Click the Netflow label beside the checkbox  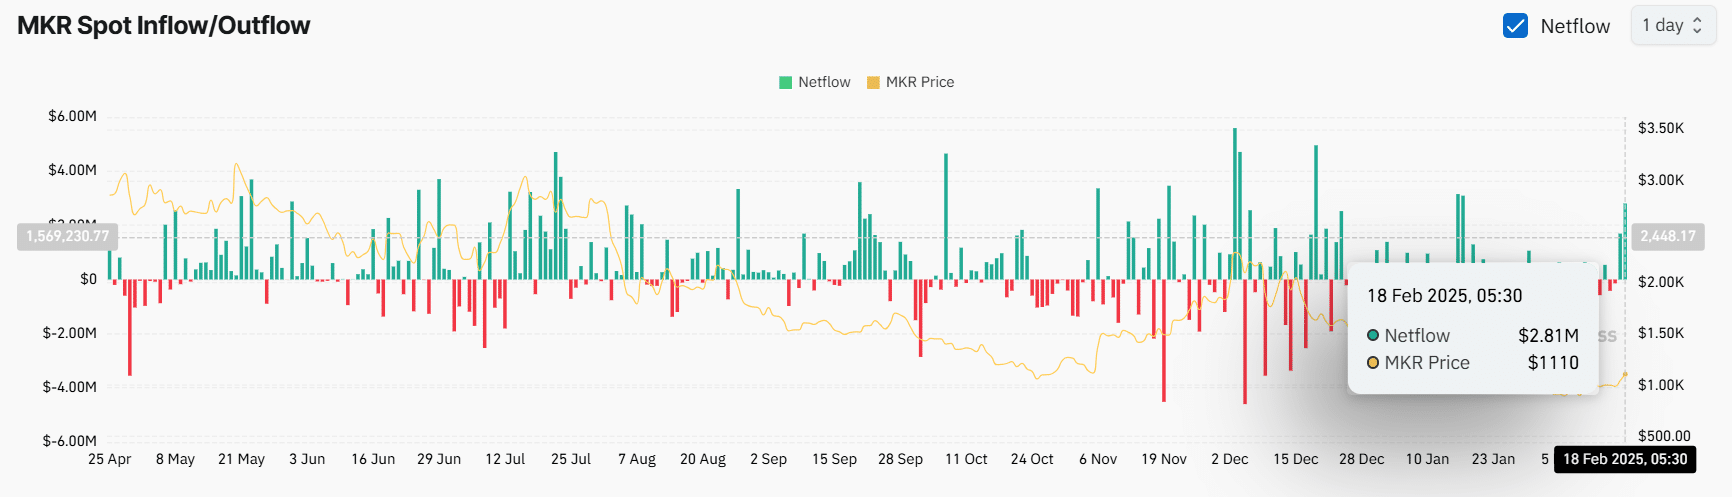[x=1575, y=26]
